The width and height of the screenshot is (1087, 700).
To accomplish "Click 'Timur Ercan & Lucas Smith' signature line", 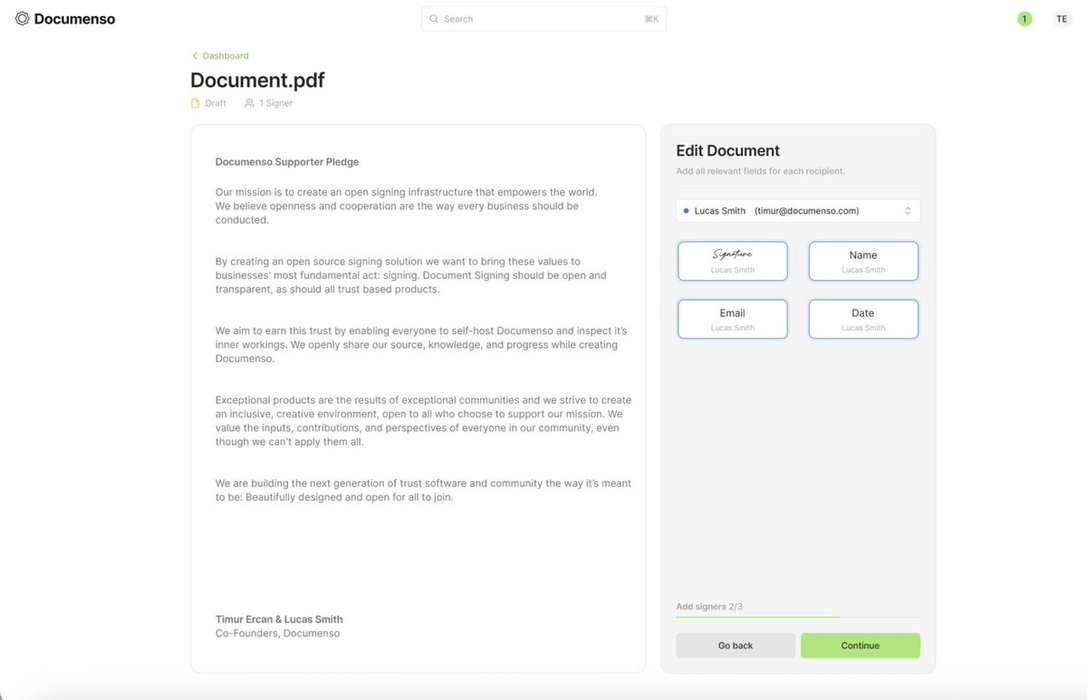I will point(279,619).
